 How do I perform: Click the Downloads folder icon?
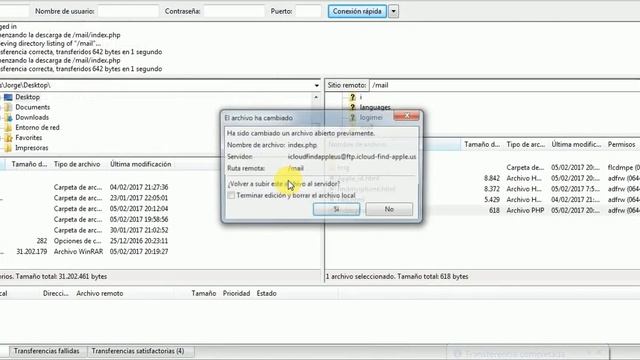click(x=8, y=118)
